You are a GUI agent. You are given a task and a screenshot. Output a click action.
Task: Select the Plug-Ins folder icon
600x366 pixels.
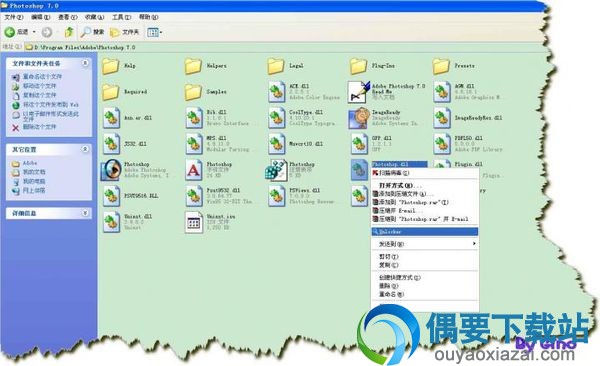pyautogui.click(x=359, y=66)
